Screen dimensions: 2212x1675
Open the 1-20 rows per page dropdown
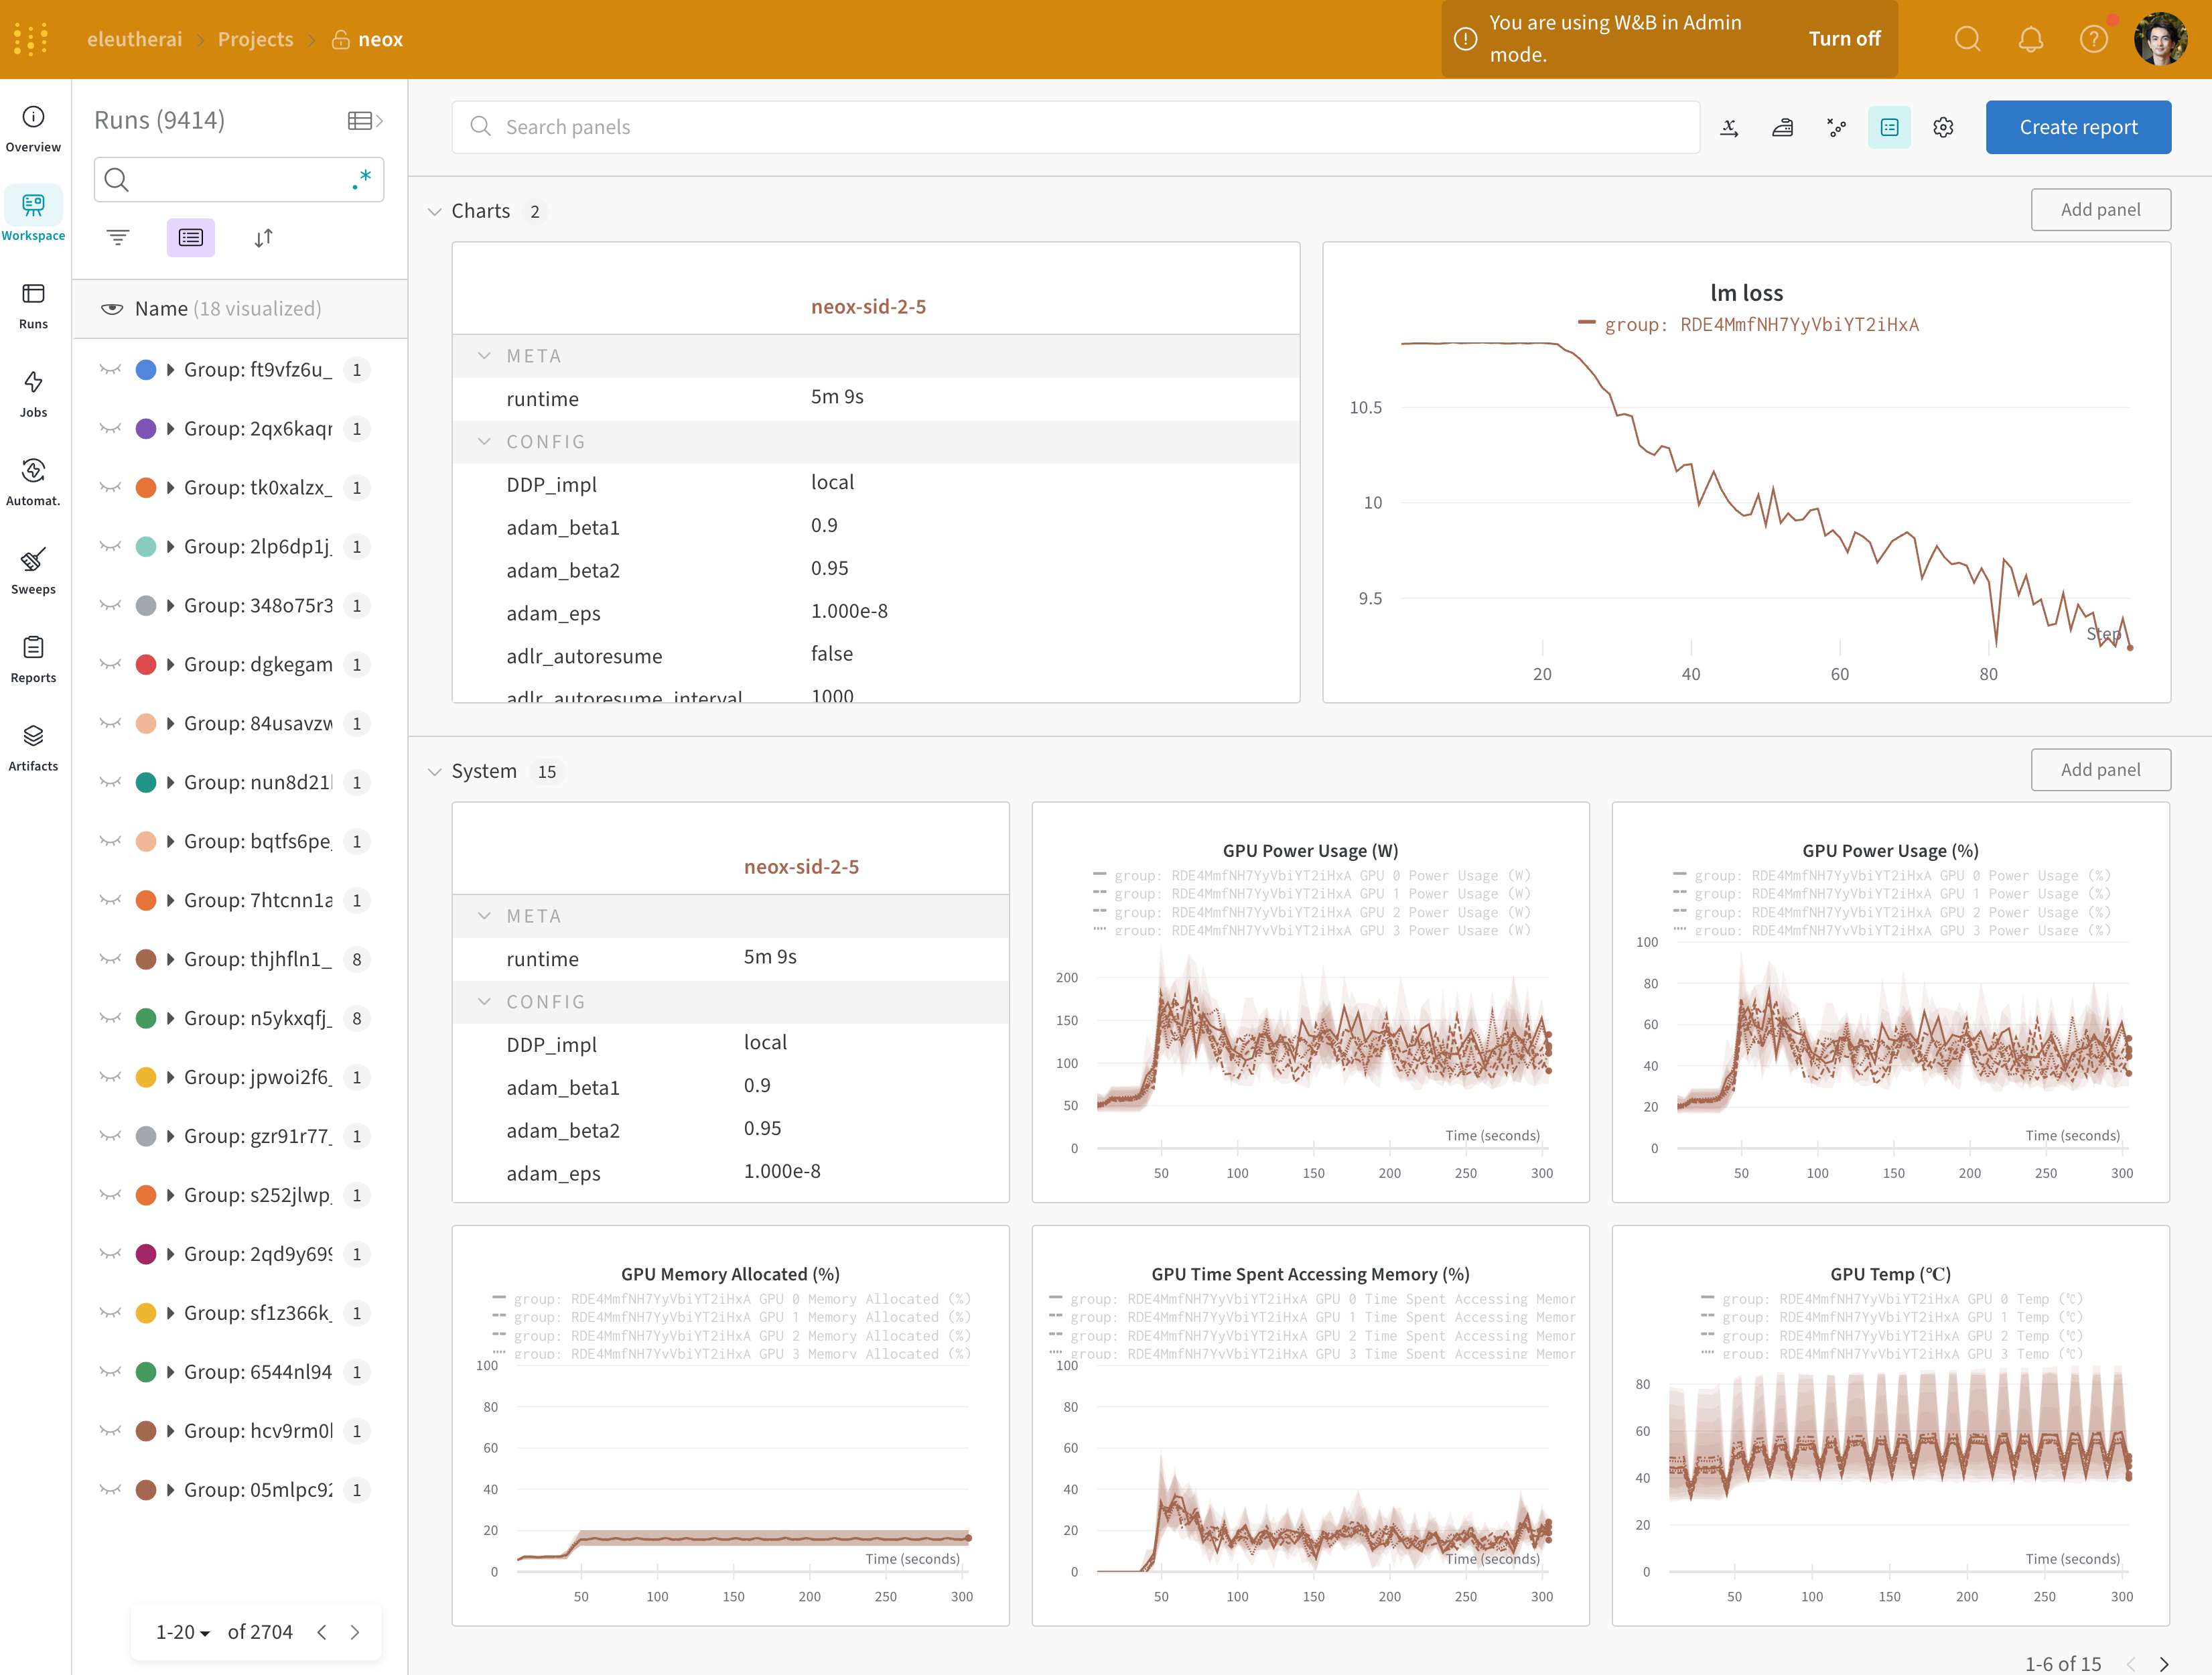(x=182, y=1632)
